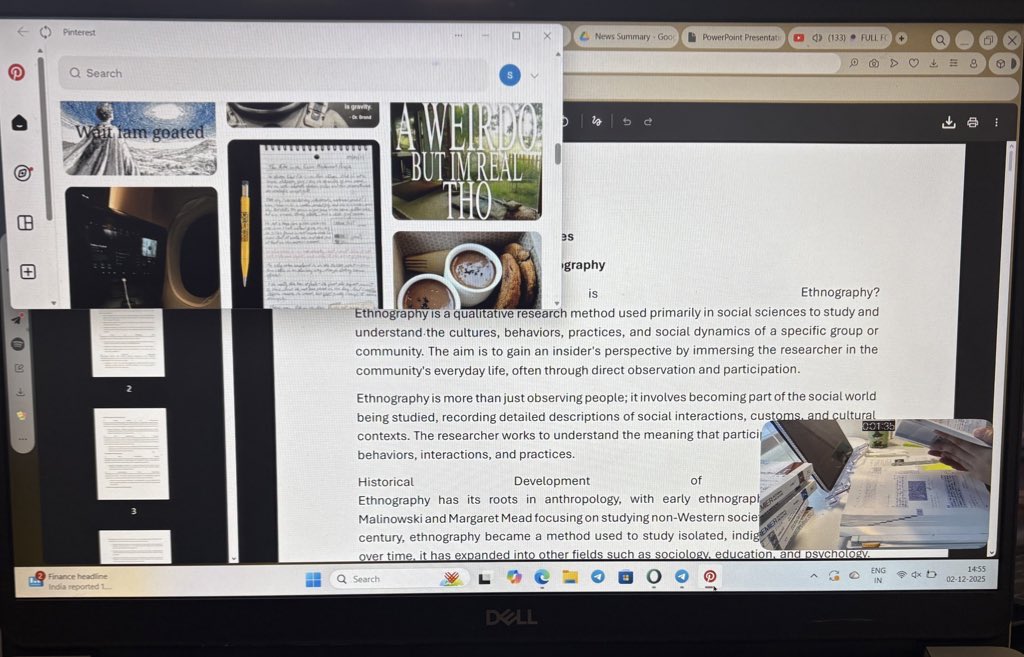Focus the Pinterest Search field
This screenshot has width=1024, height=657.
pos(273,73)
